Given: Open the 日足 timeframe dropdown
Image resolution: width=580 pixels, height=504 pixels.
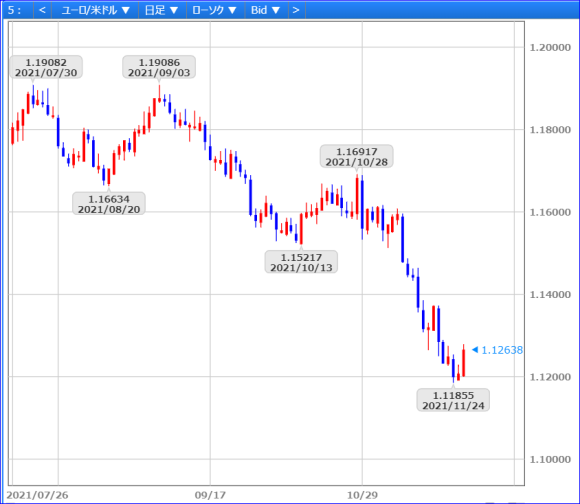Looking at the screenshot, I should click(x=161, y=10).
